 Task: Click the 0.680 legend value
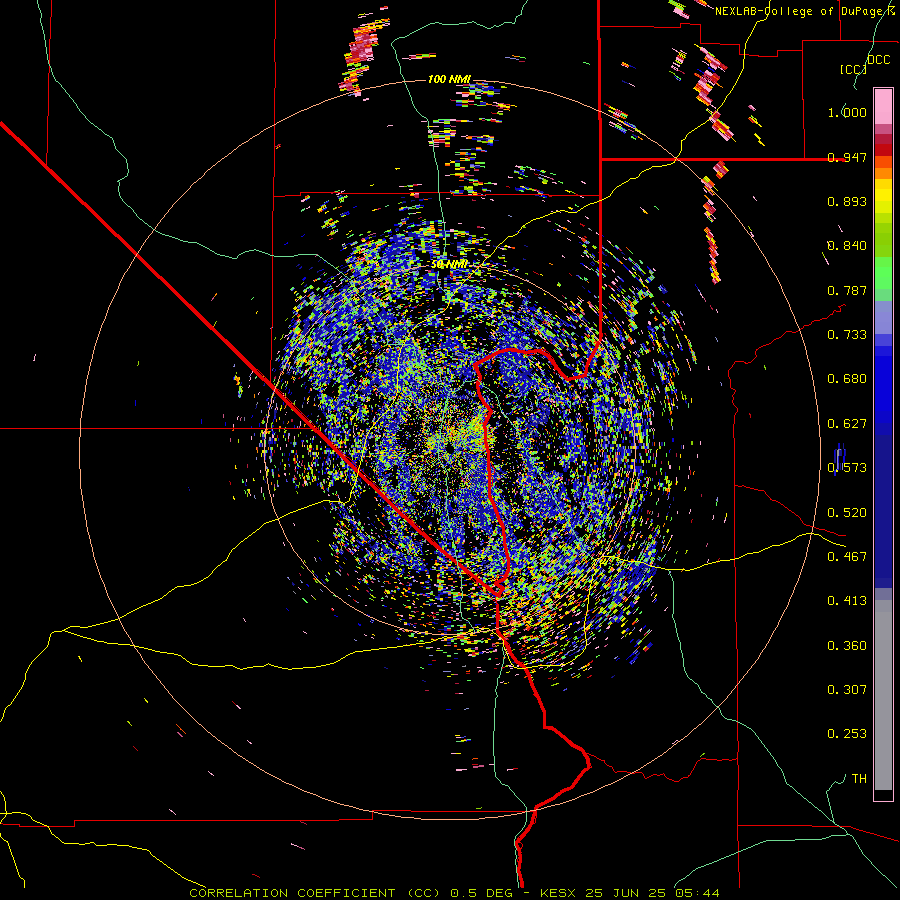click(847, 379)
